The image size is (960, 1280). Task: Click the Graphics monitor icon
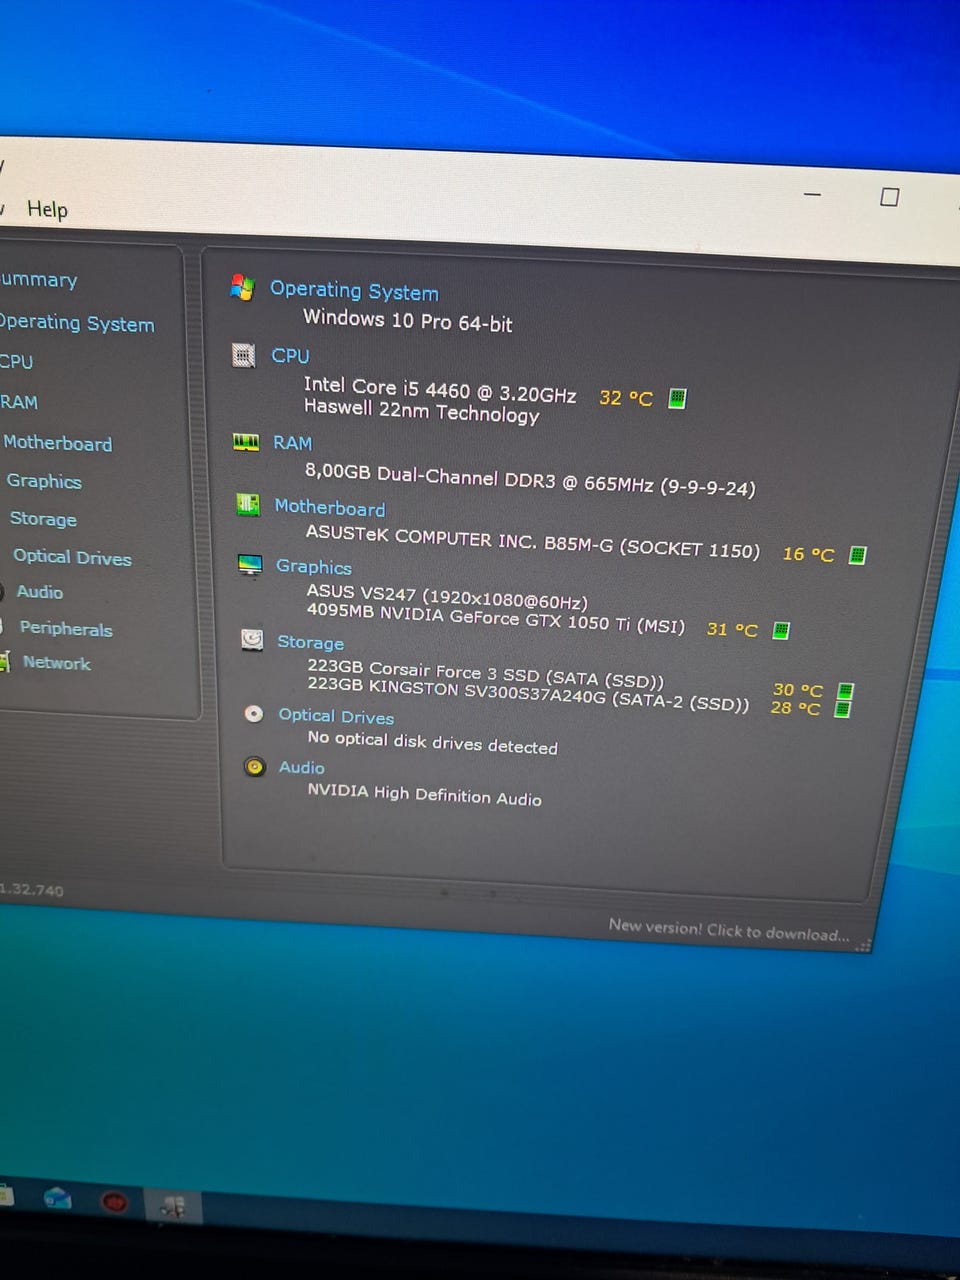click(250, 565)
